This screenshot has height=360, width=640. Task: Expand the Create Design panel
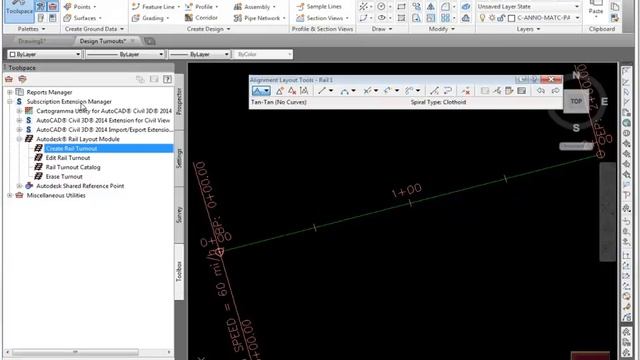point(208,29)
